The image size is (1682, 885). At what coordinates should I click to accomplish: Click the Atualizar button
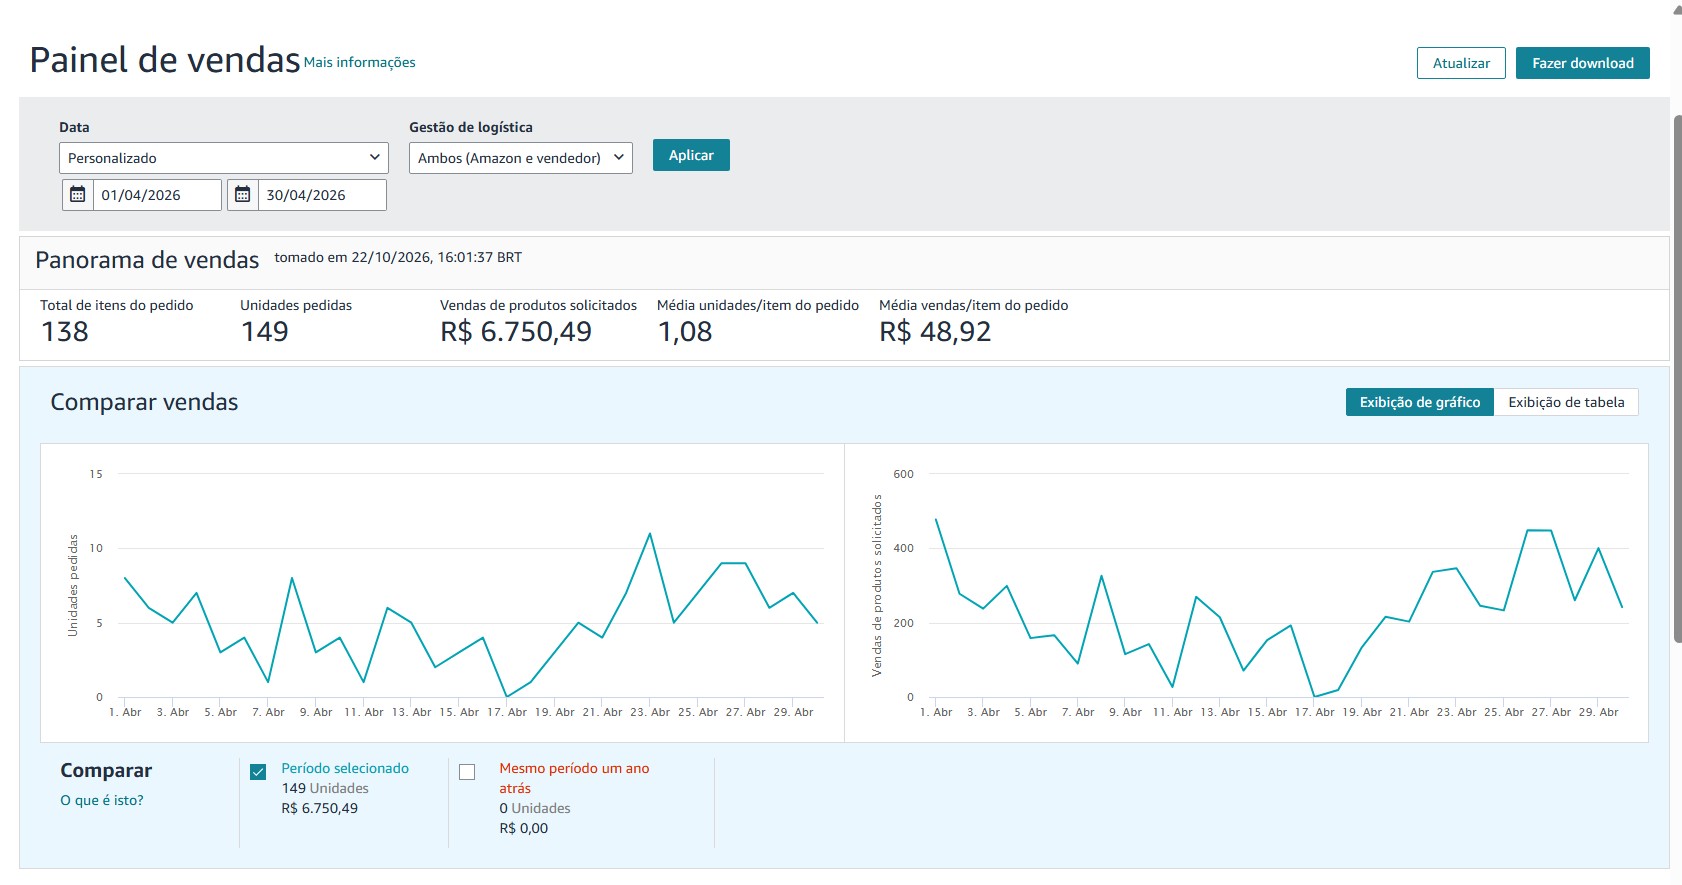[1461, 63]
